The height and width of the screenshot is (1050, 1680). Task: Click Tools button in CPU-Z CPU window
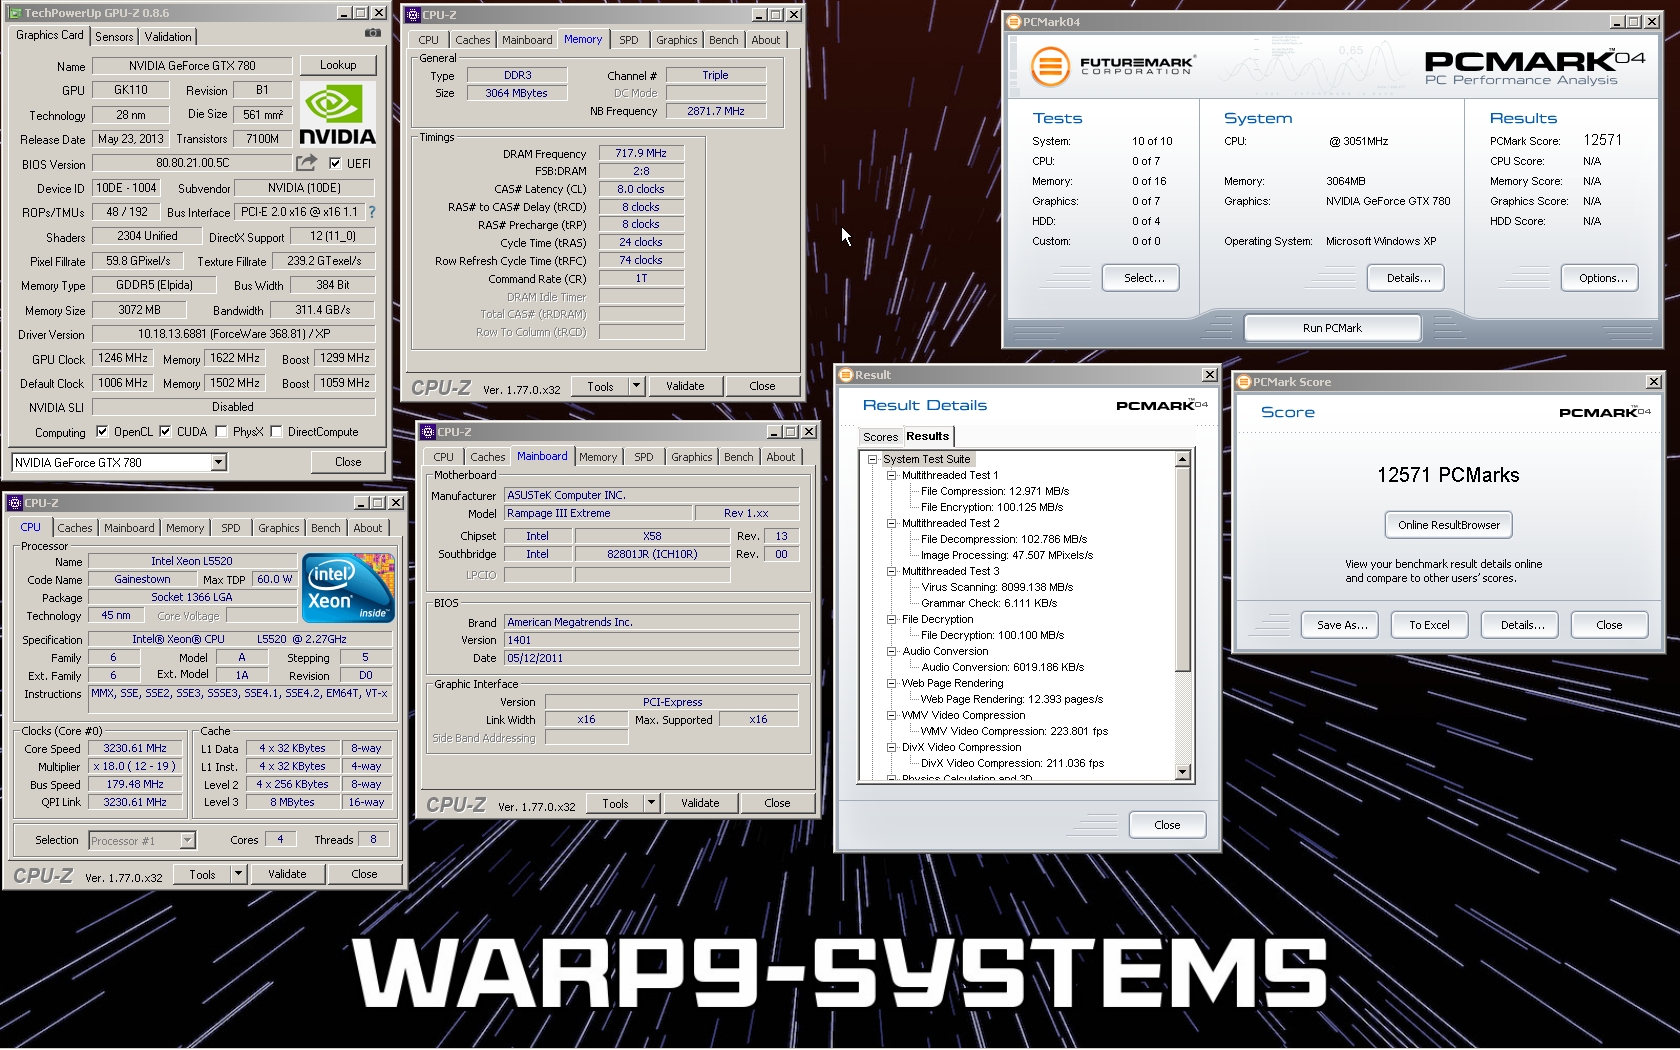(x=202, y=874)
